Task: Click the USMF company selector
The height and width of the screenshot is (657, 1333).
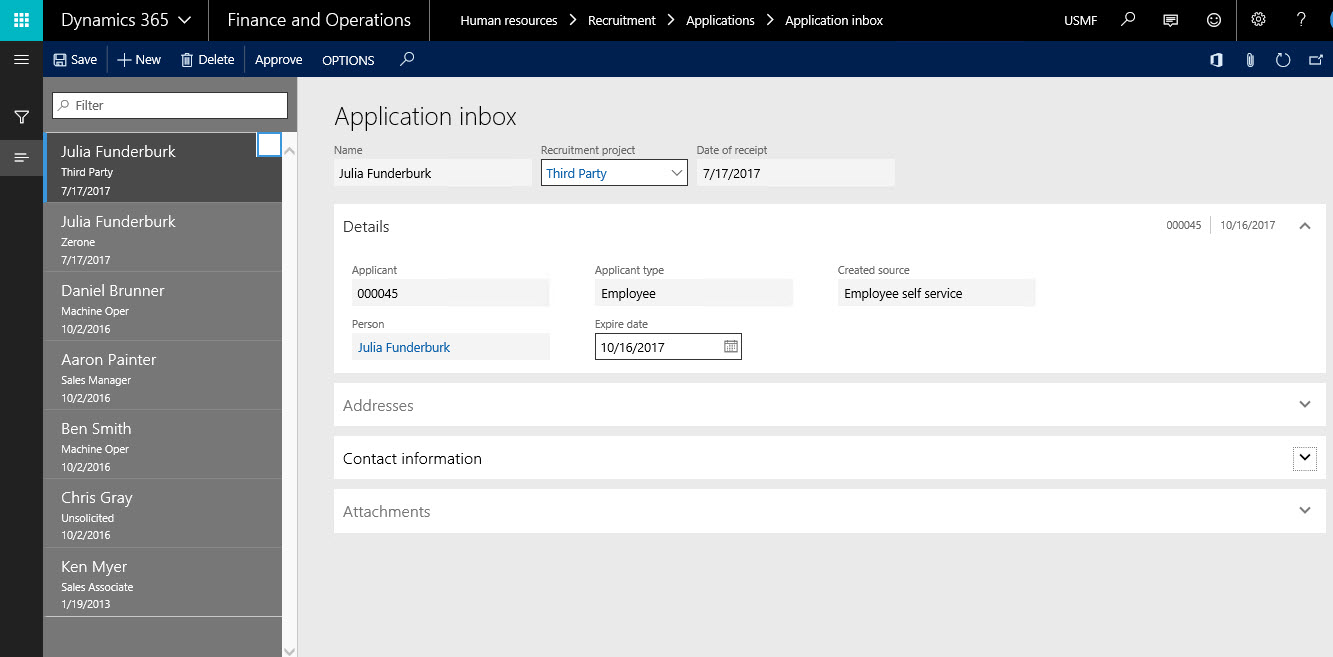Action: coord(1081,20)
